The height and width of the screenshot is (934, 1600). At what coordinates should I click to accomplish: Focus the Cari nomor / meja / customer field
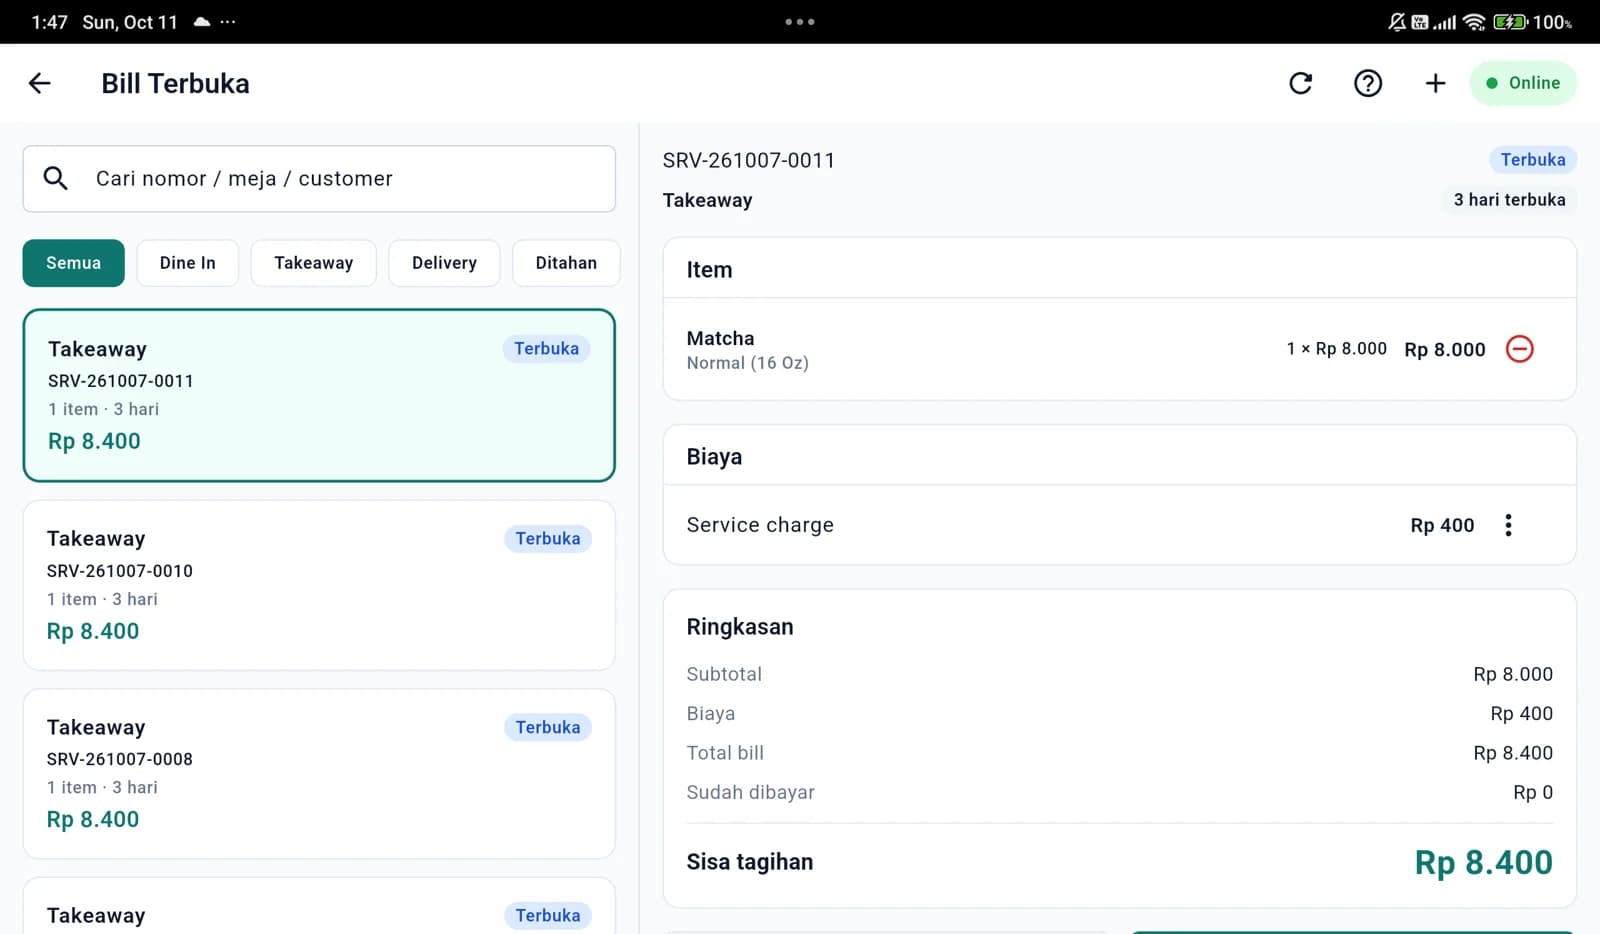pos(319,179)
